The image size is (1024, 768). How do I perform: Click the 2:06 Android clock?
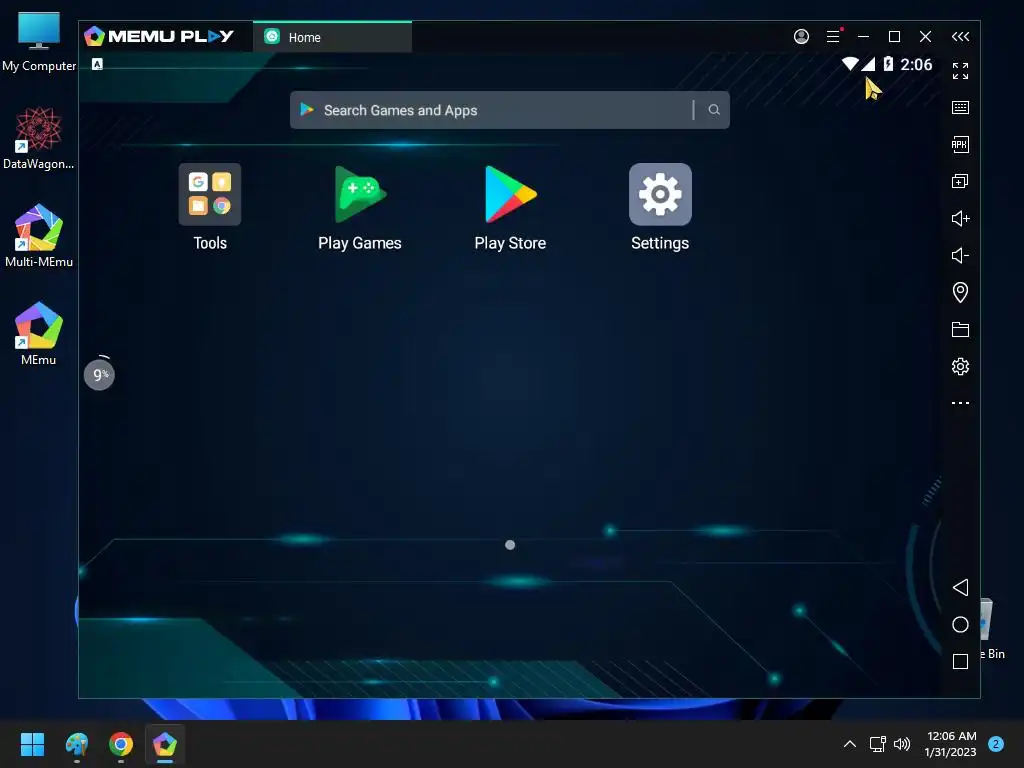point(916,64)
